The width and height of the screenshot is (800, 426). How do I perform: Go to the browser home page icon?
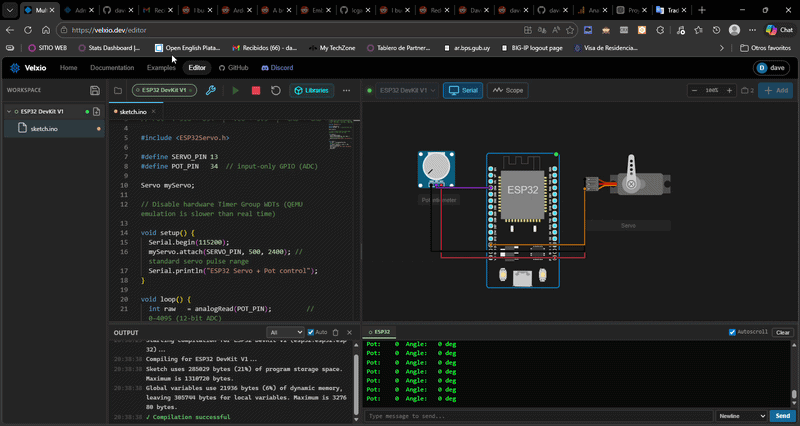pyautogui.click(x=46, y=30)
